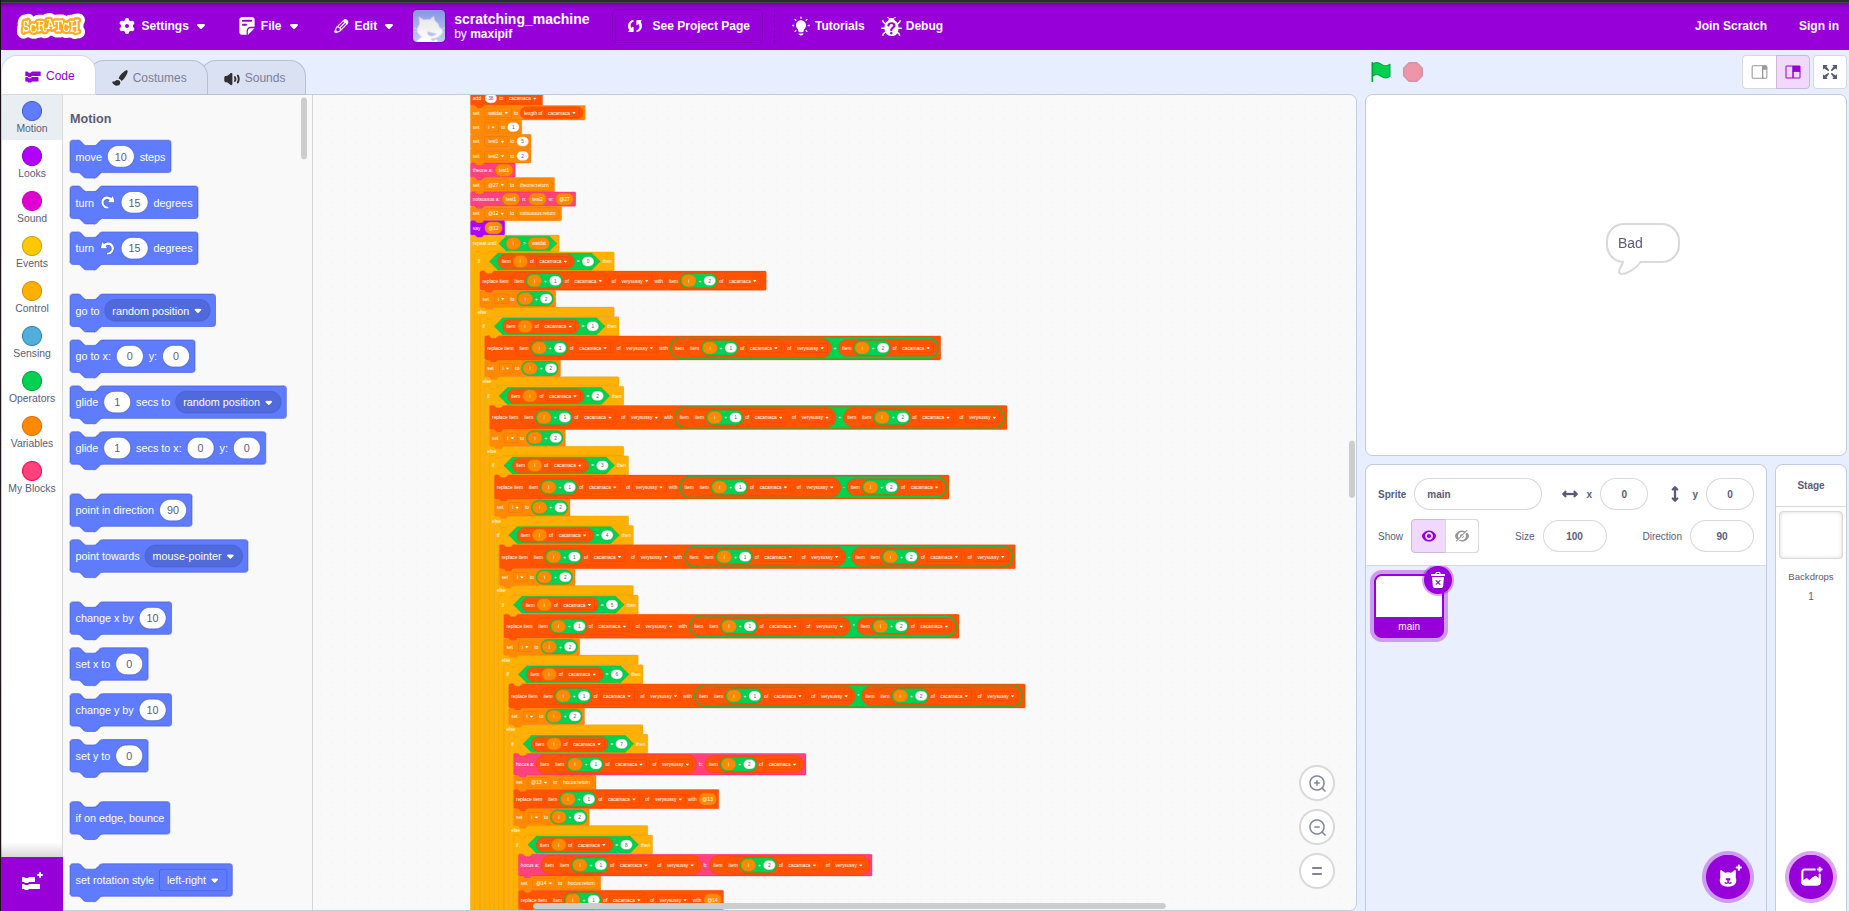Screen dimensions: 1849x911
Task: Switch to the Costumes tab
Action: click(149, 78)
